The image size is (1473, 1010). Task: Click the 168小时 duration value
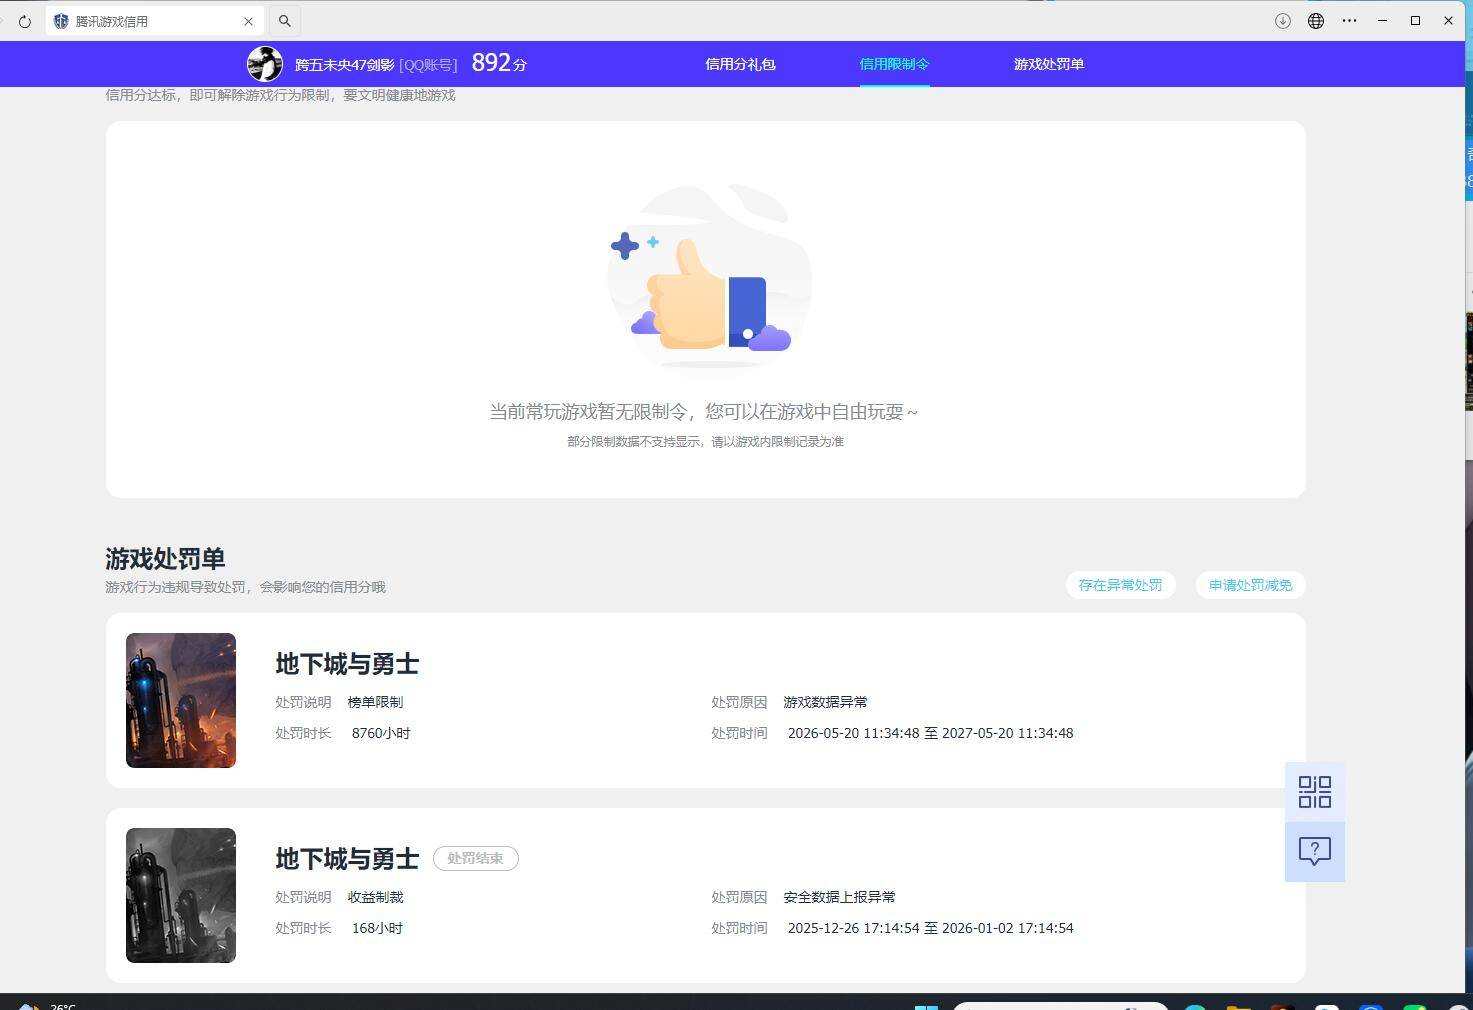[377, 928]
